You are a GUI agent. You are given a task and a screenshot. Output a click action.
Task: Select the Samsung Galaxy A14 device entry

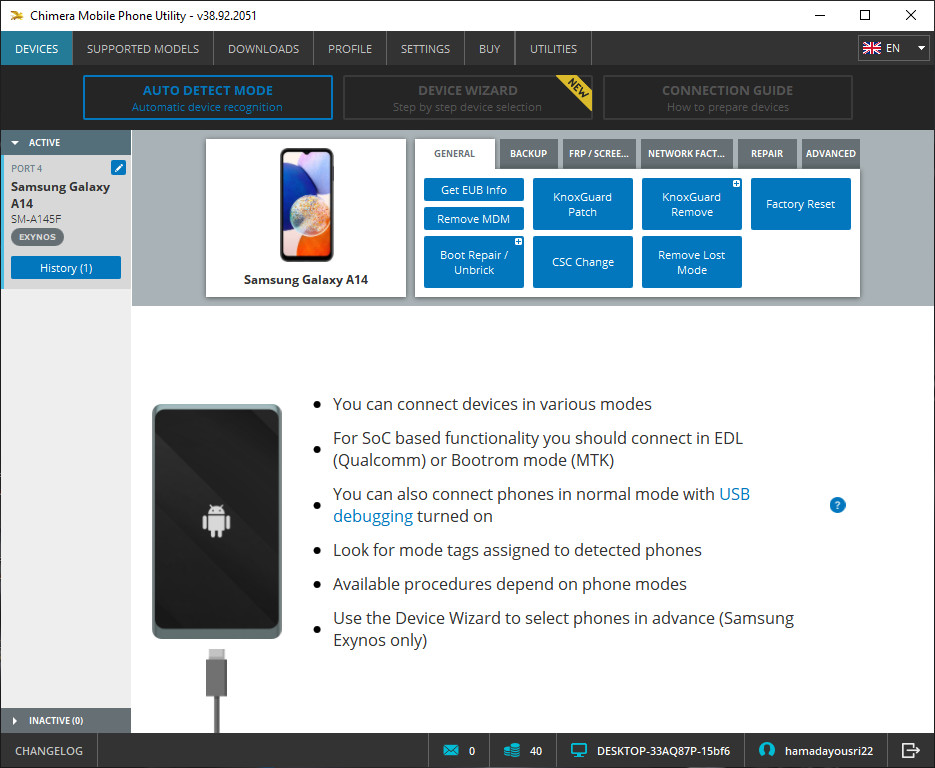66,222
